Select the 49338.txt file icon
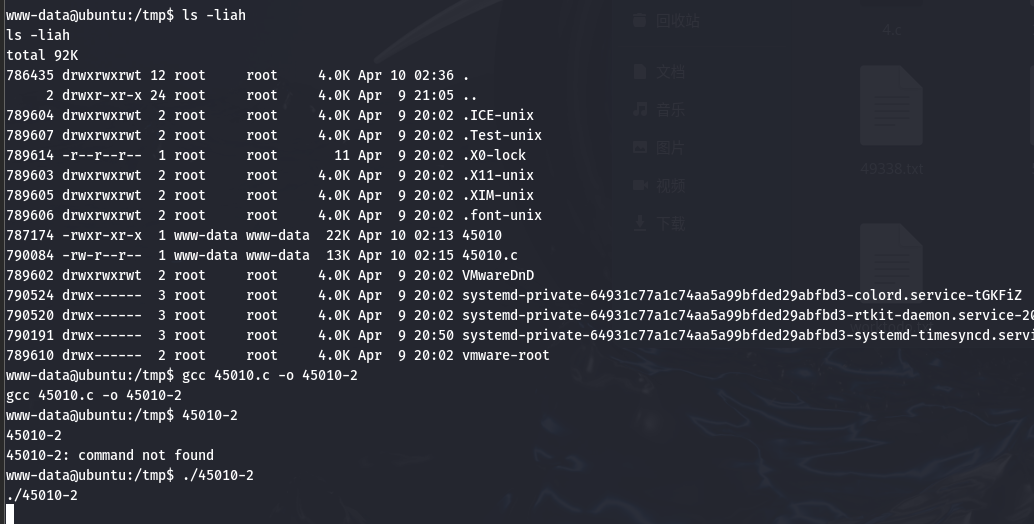Image resolution: width=1034 pixels, height=524 pixels. coord(891,105)
